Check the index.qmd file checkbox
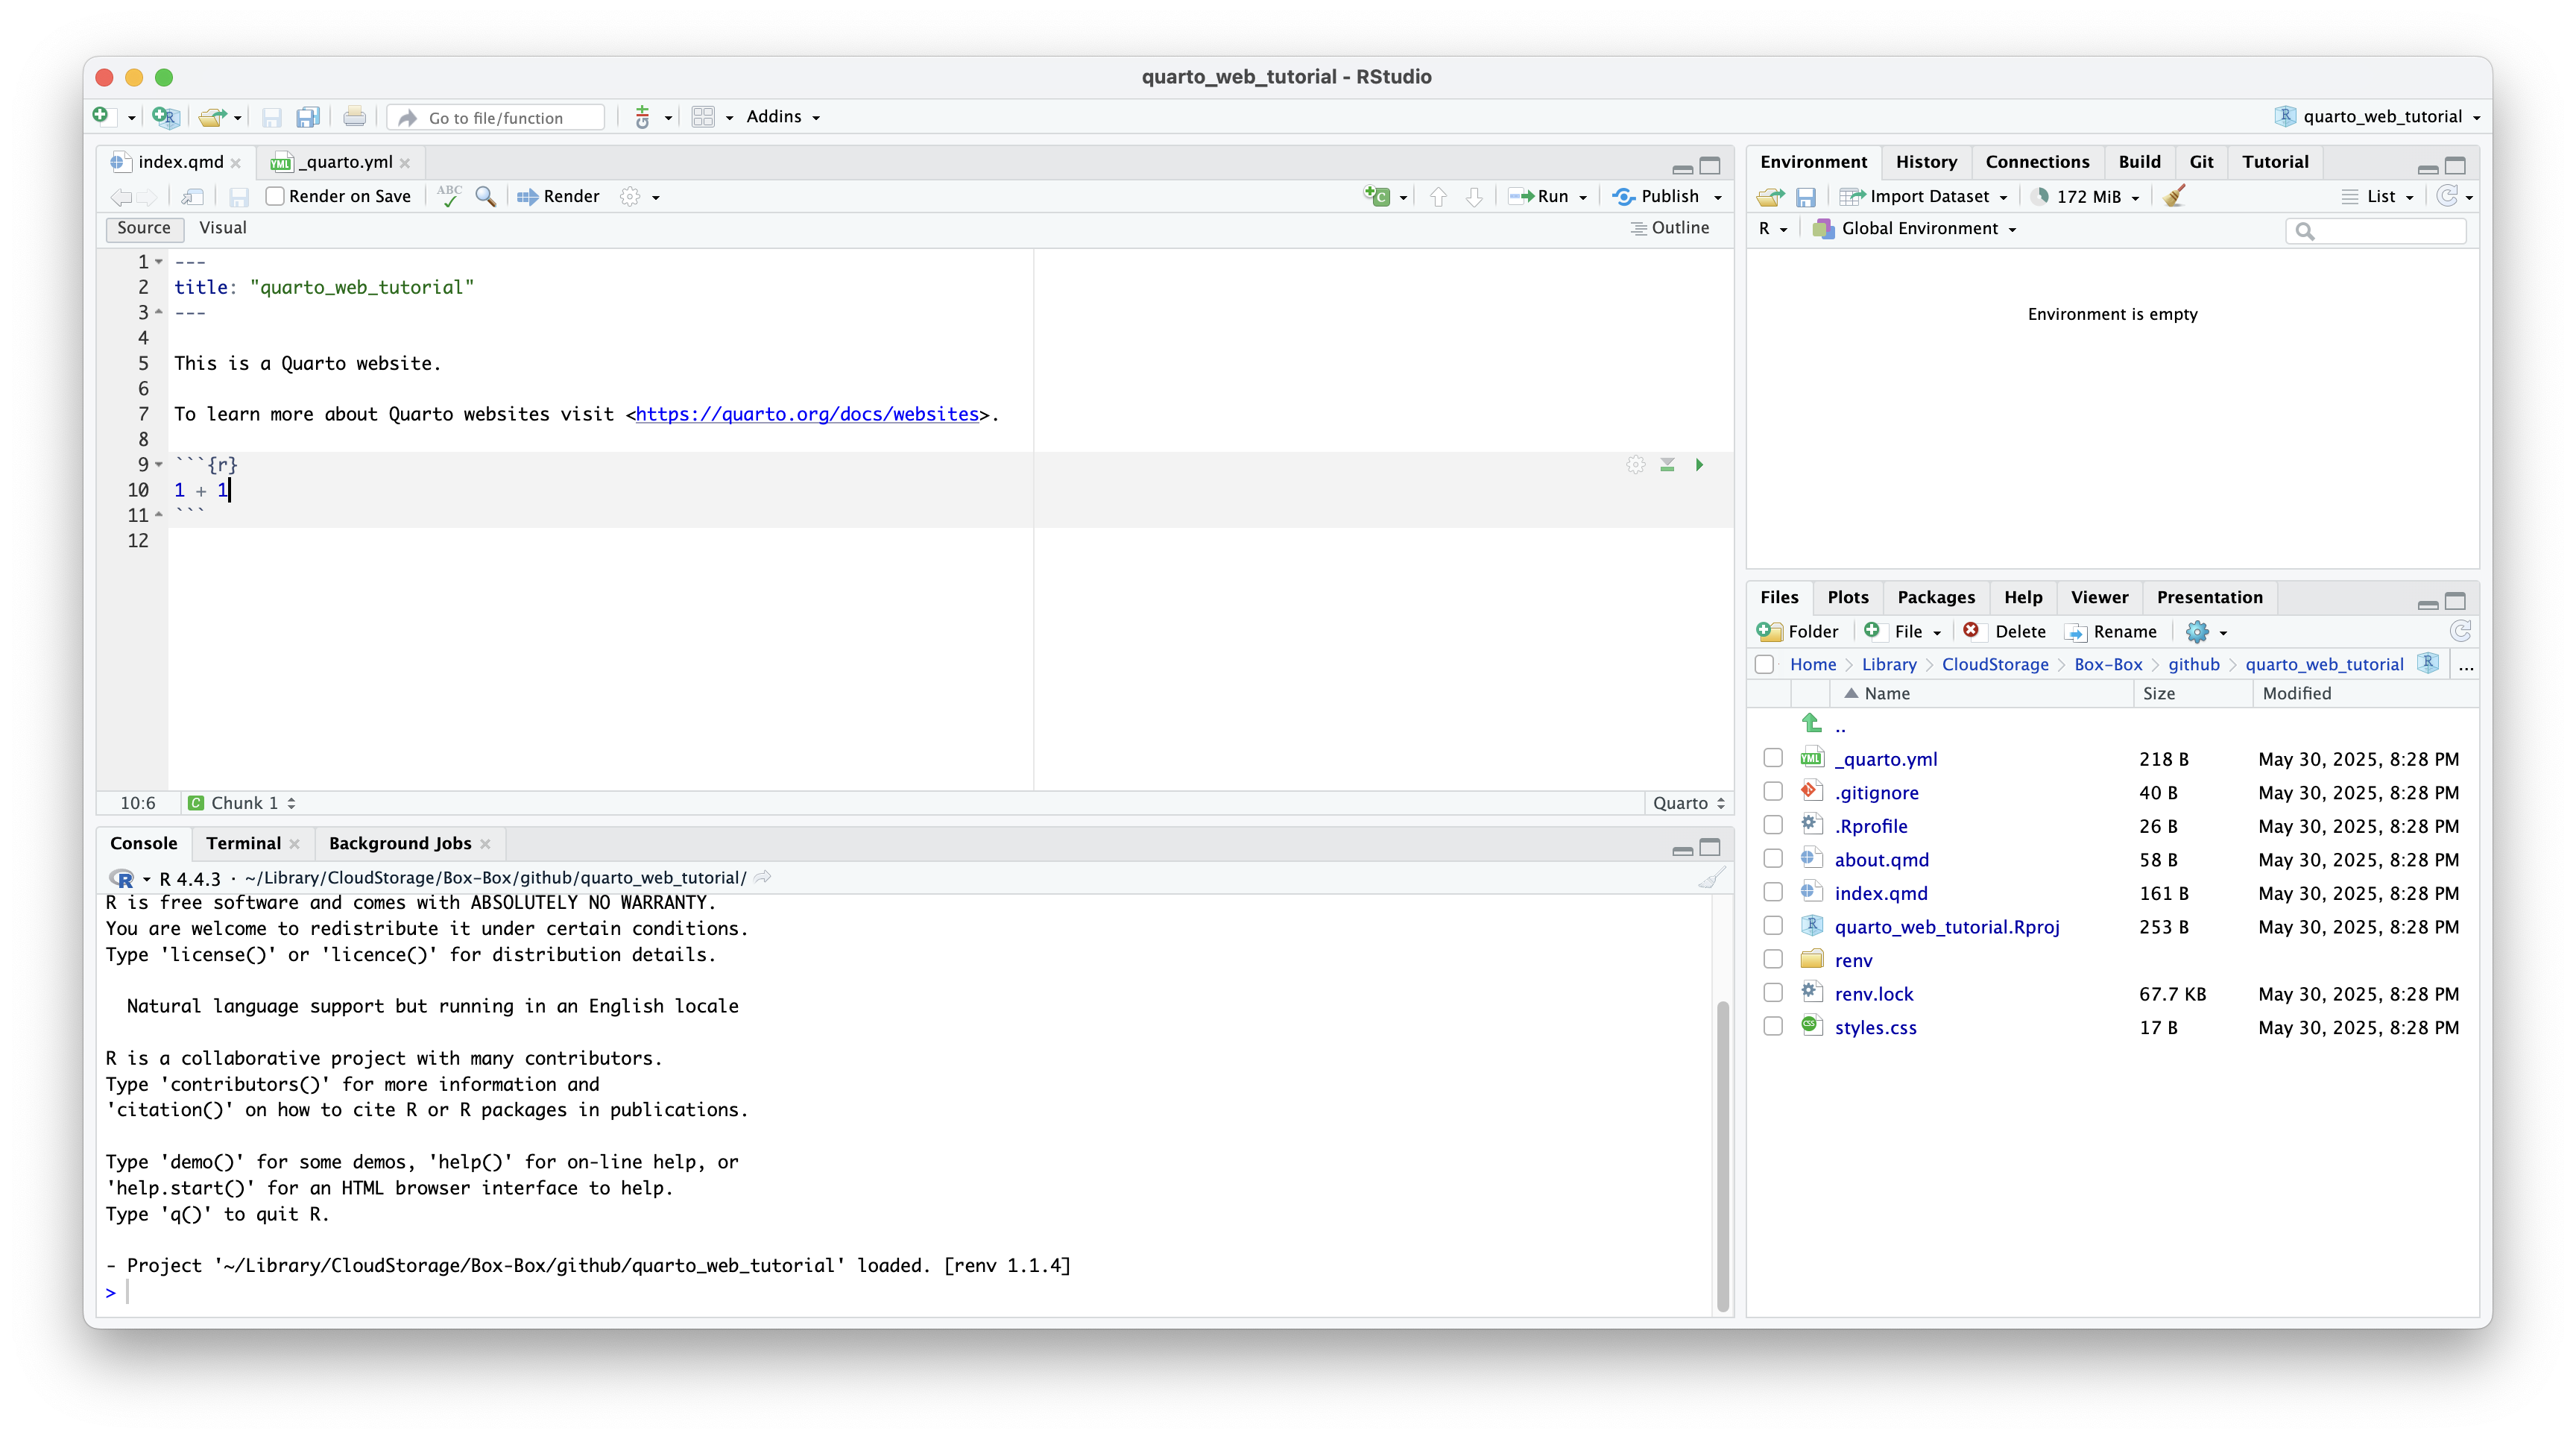The width and height of the screenshot is (2576, 1439). coord(1772,892)
